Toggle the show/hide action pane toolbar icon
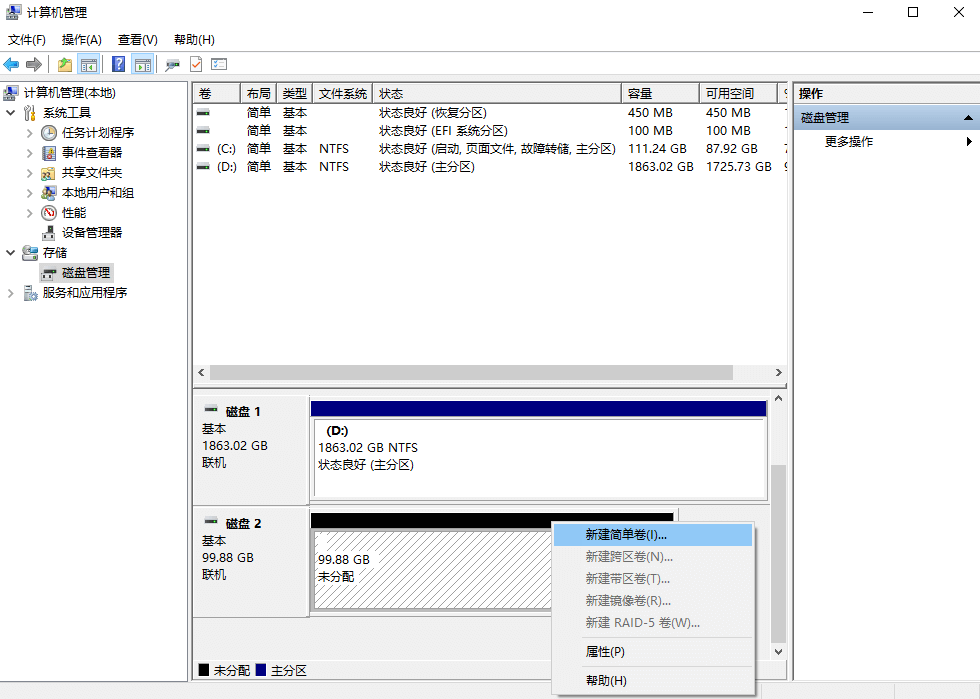This screenshot has width=980, height=699. tap(143, 64)
